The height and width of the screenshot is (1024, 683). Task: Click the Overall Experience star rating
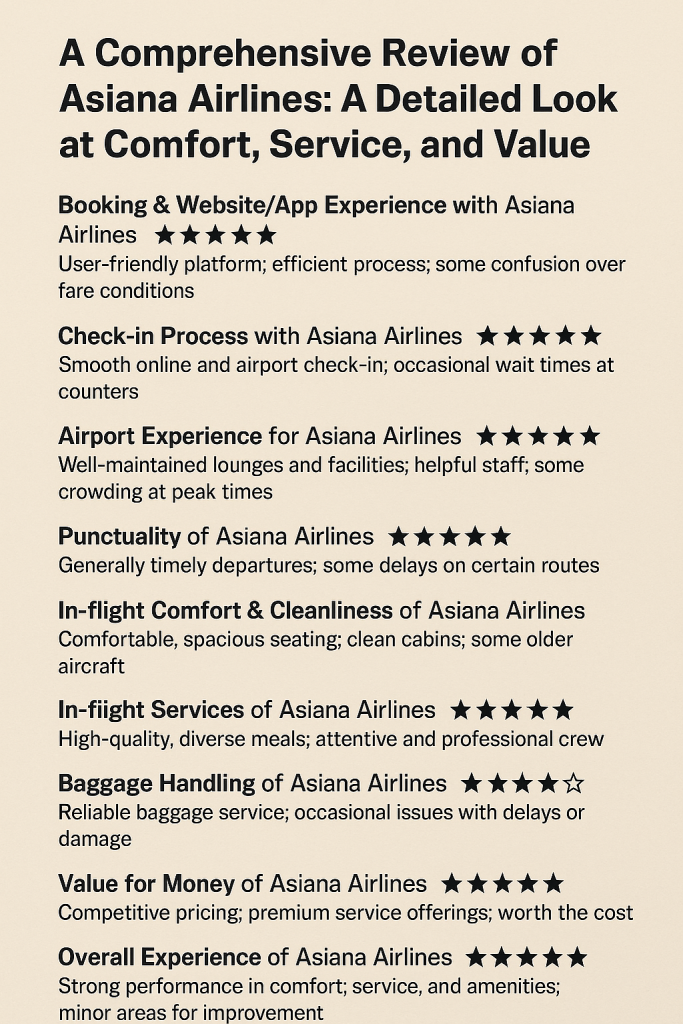526,957
